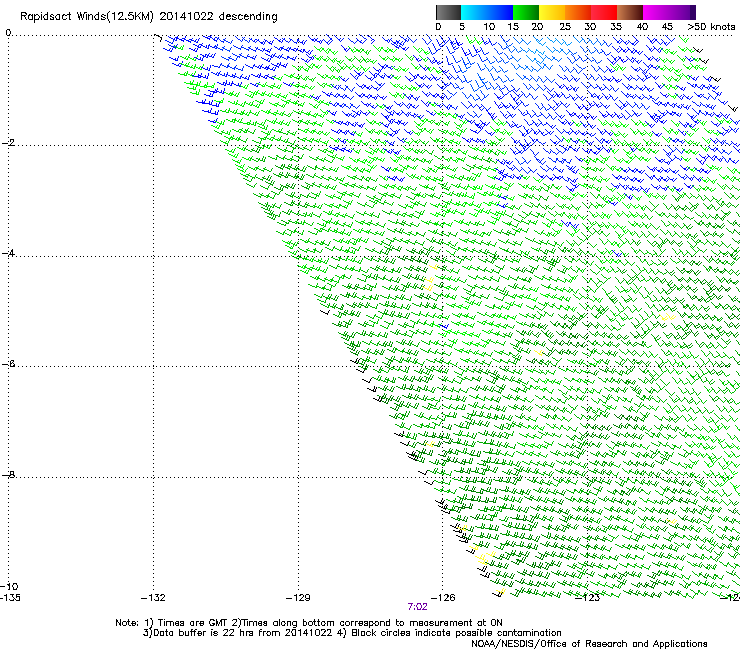Click the latitude label '-4'

click(8, 253)
